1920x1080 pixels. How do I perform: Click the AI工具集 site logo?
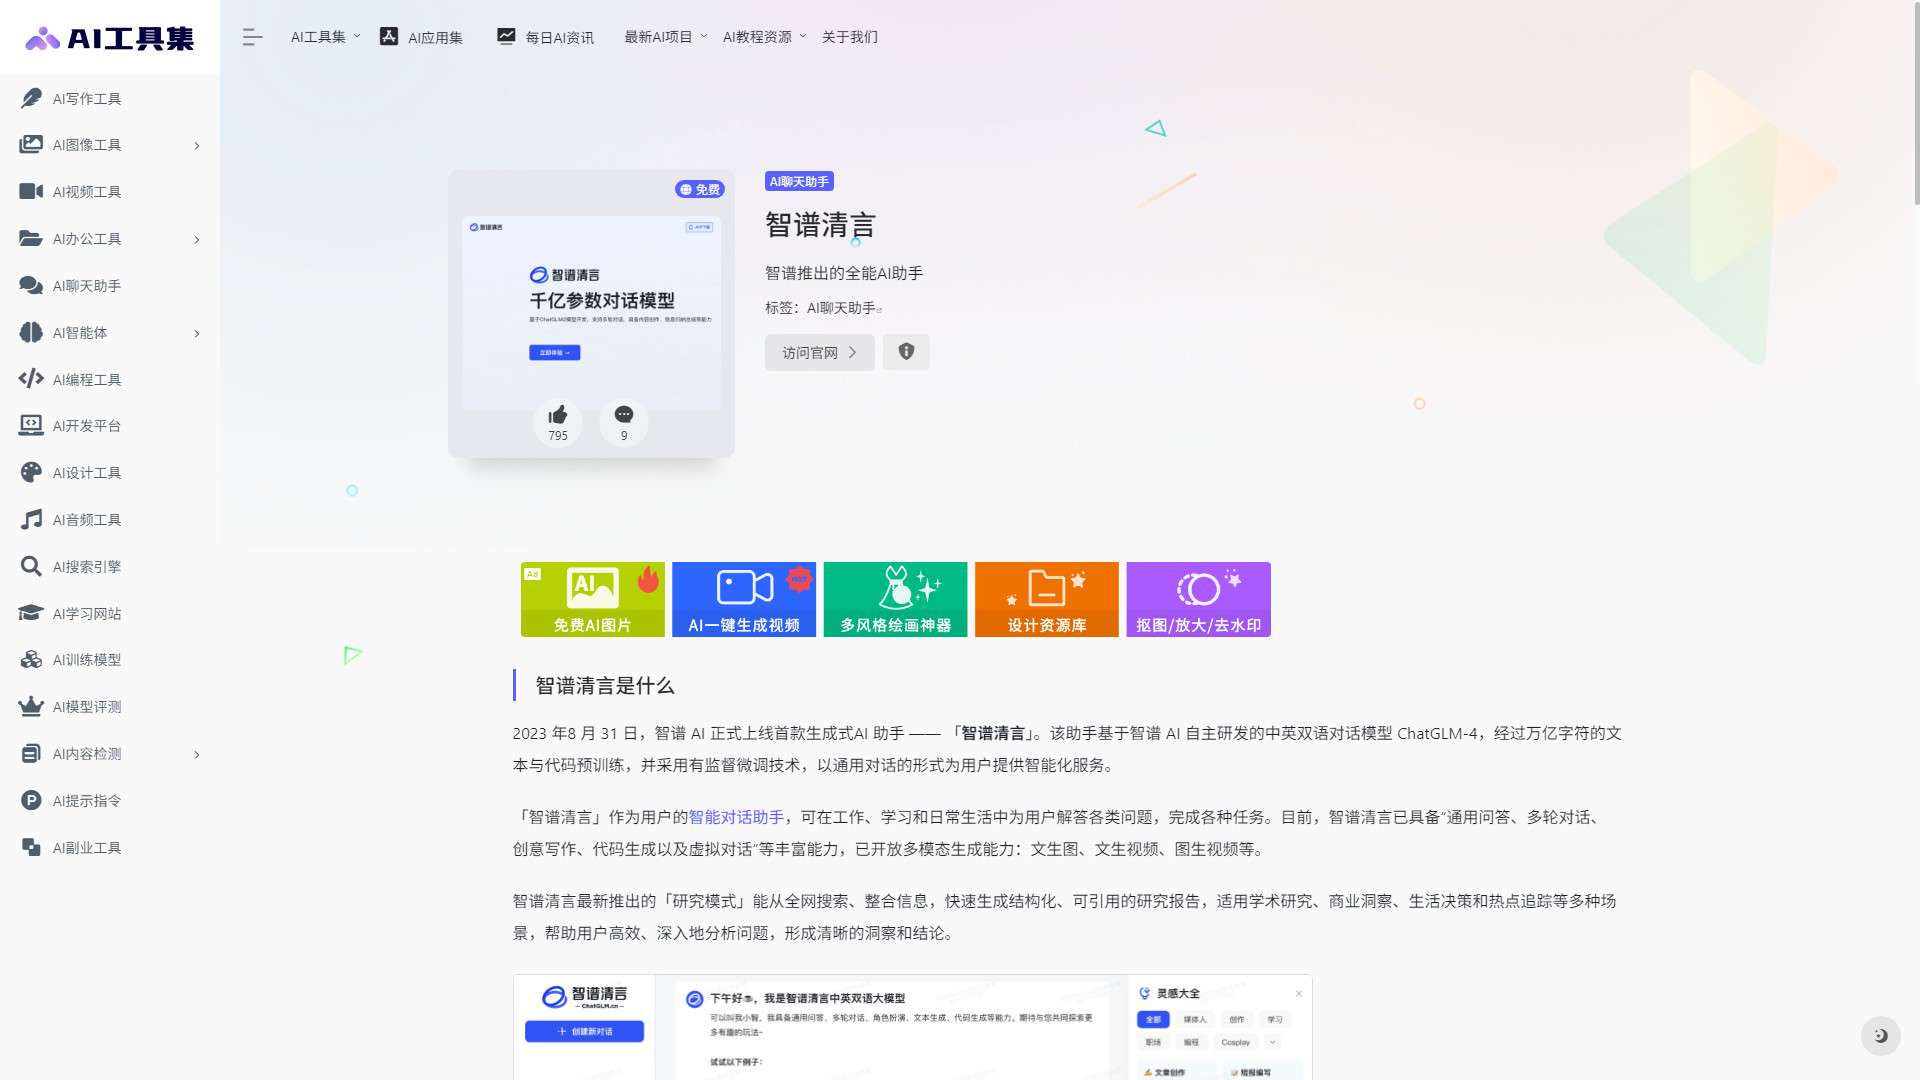[x=109, y=38]
